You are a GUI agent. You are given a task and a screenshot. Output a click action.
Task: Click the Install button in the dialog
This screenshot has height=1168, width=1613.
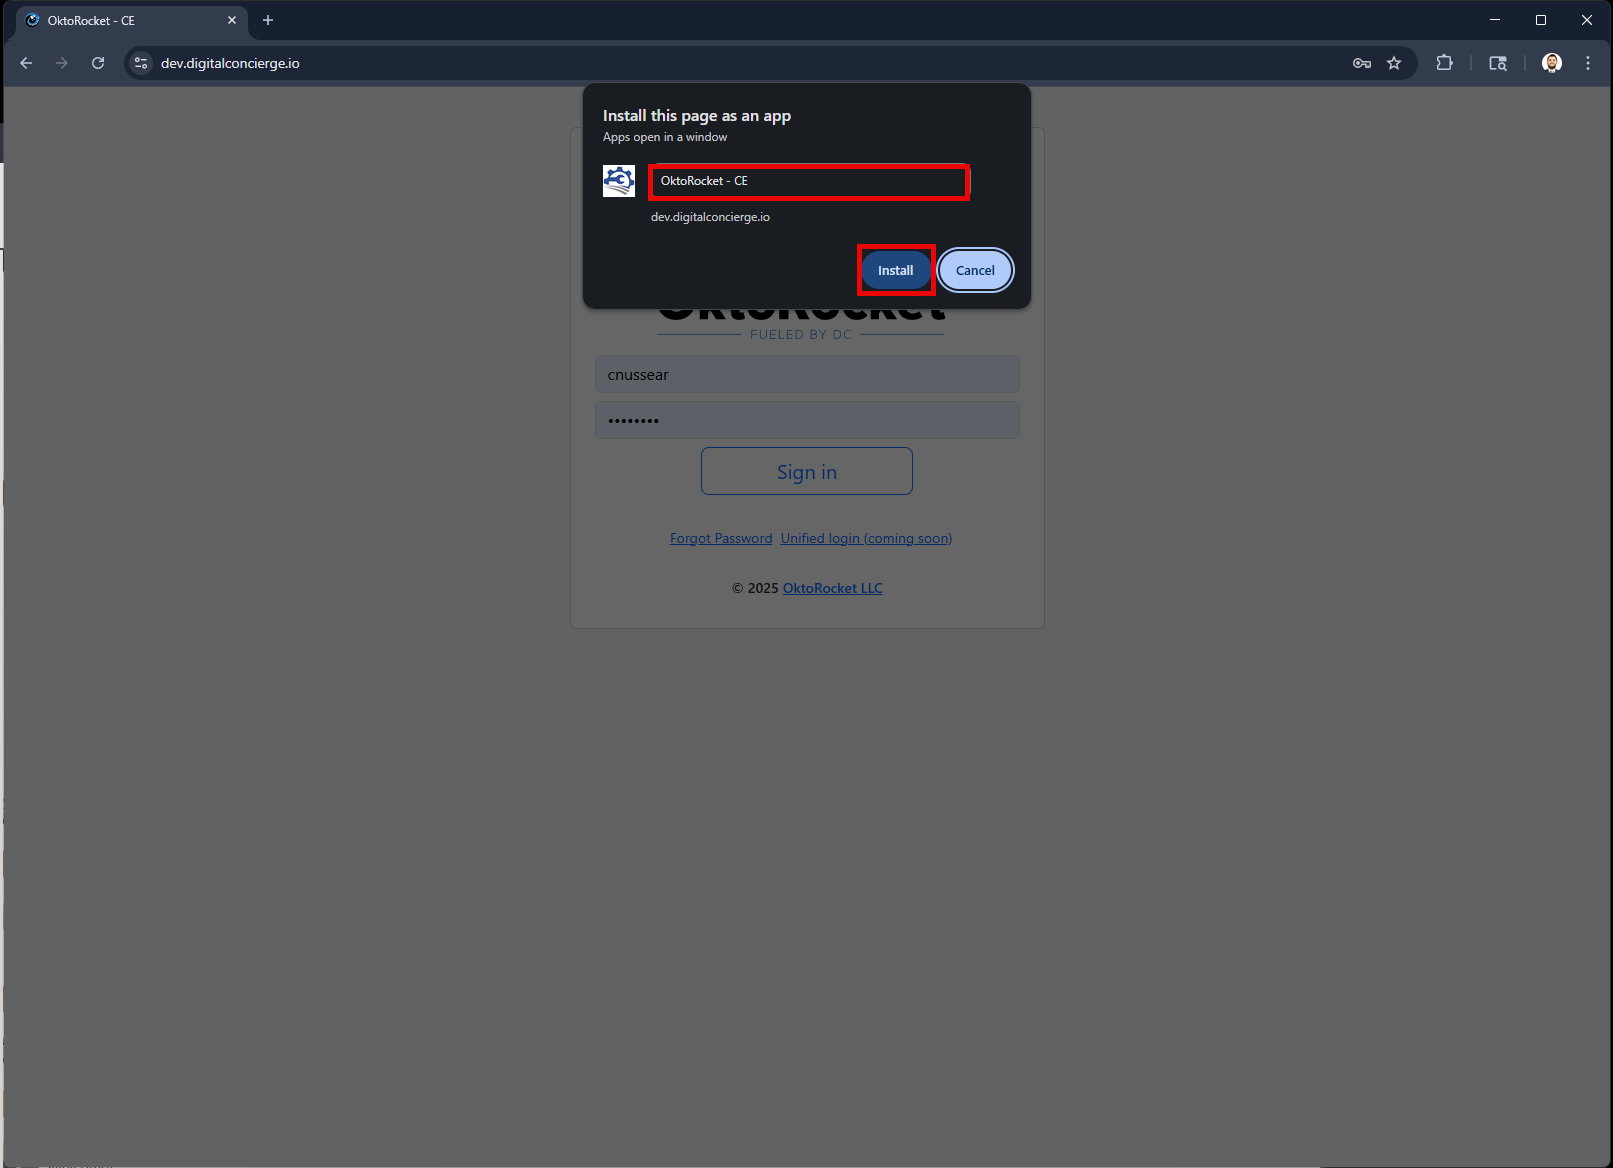coord(895,270)
